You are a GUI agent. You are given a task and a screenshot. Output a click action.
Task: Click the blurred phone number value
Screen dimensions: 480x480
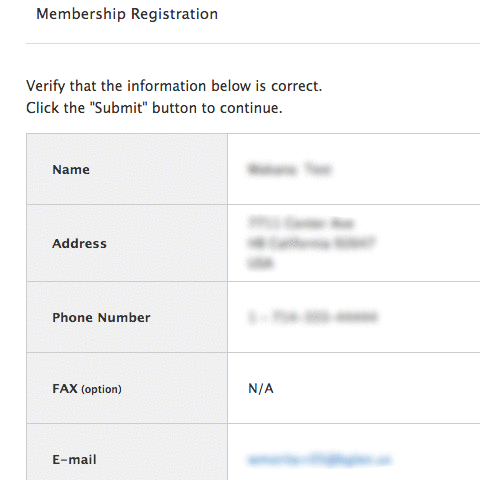click(x=313, y=317)
